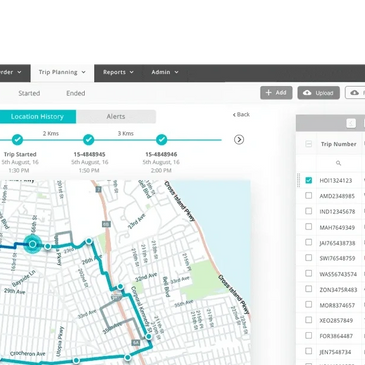Click the Trip Started checkpoint marker

coord(17,140)
